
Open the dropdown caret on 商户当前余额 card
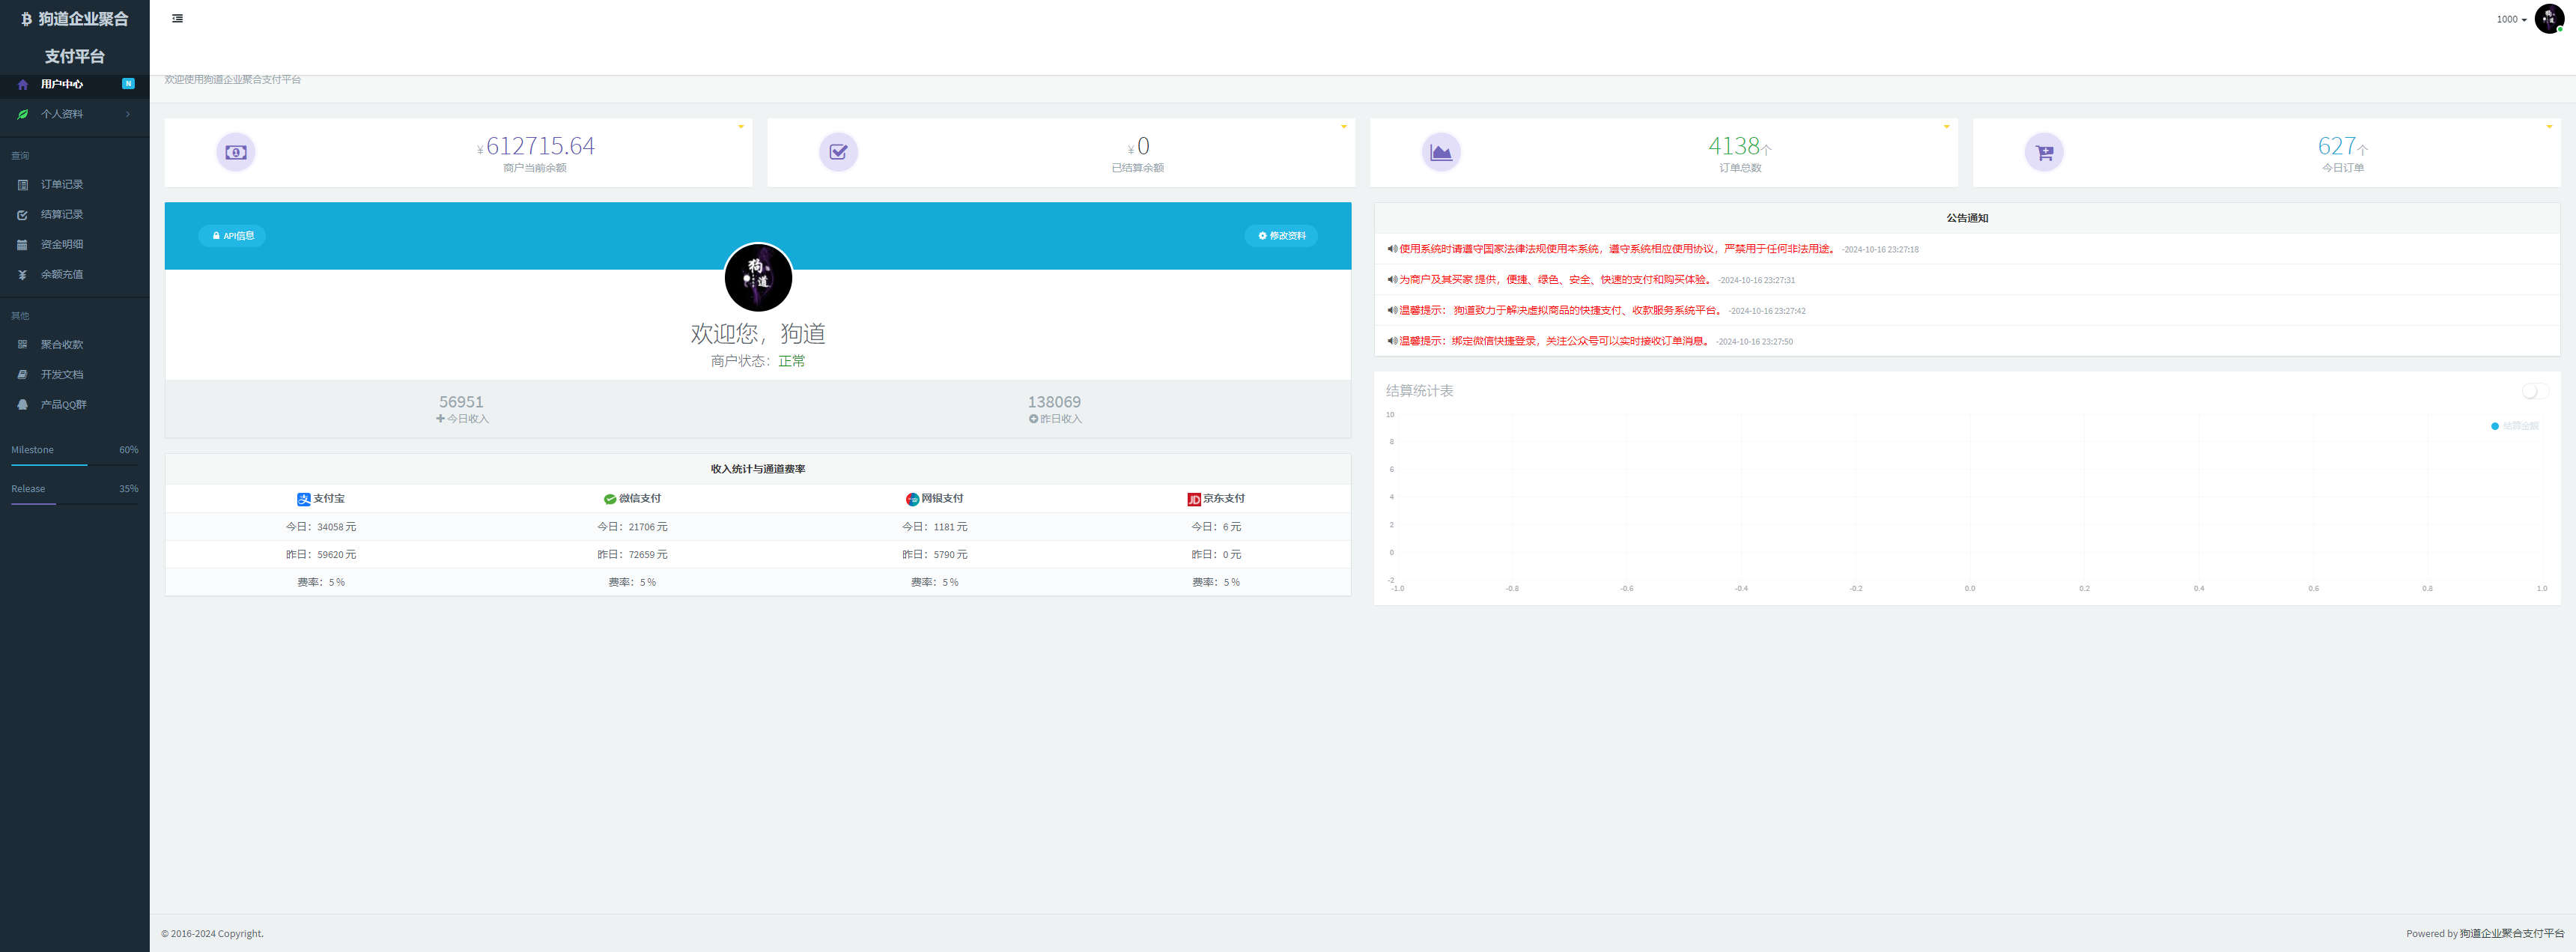pyautogui.click(x=741, y=127)
